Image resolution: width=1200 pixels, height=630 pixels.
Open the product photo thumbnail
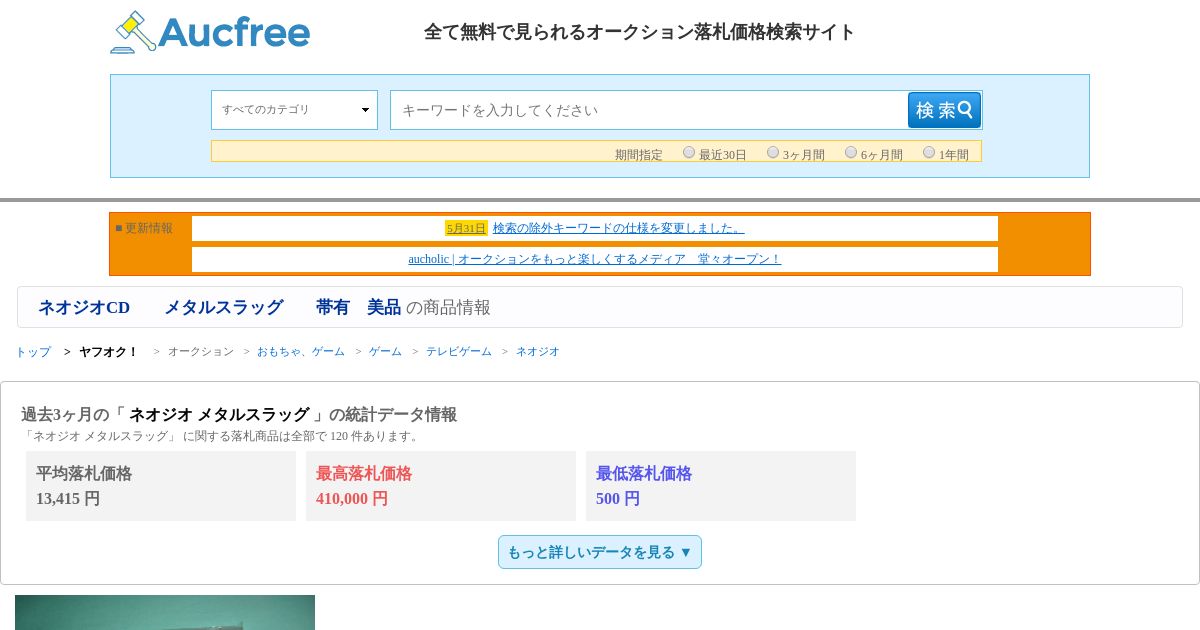point(165,612)
